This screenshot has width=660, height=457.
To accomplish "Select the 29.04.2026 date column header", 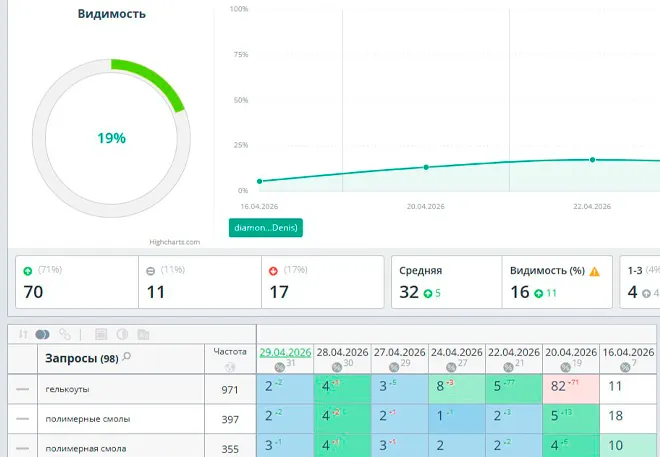I will point(286,353).
